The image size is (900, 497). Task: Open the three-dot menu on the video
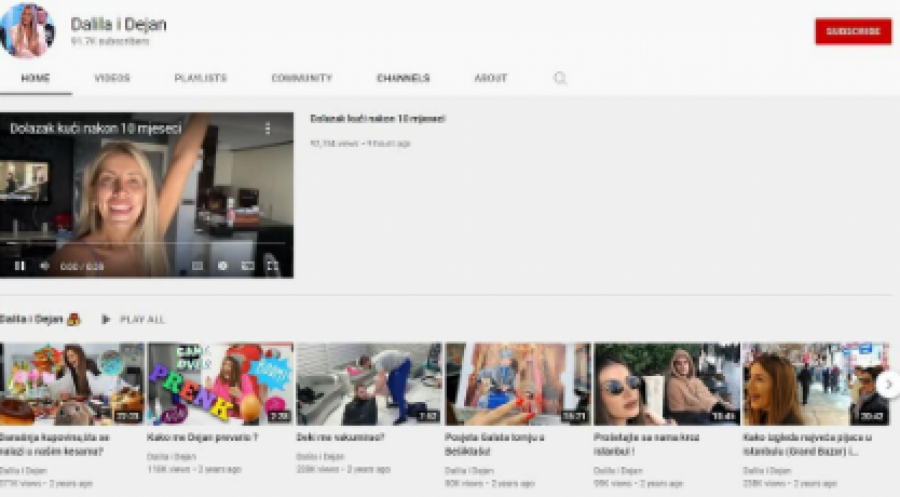pyautogui.click(x=267, y=129)
